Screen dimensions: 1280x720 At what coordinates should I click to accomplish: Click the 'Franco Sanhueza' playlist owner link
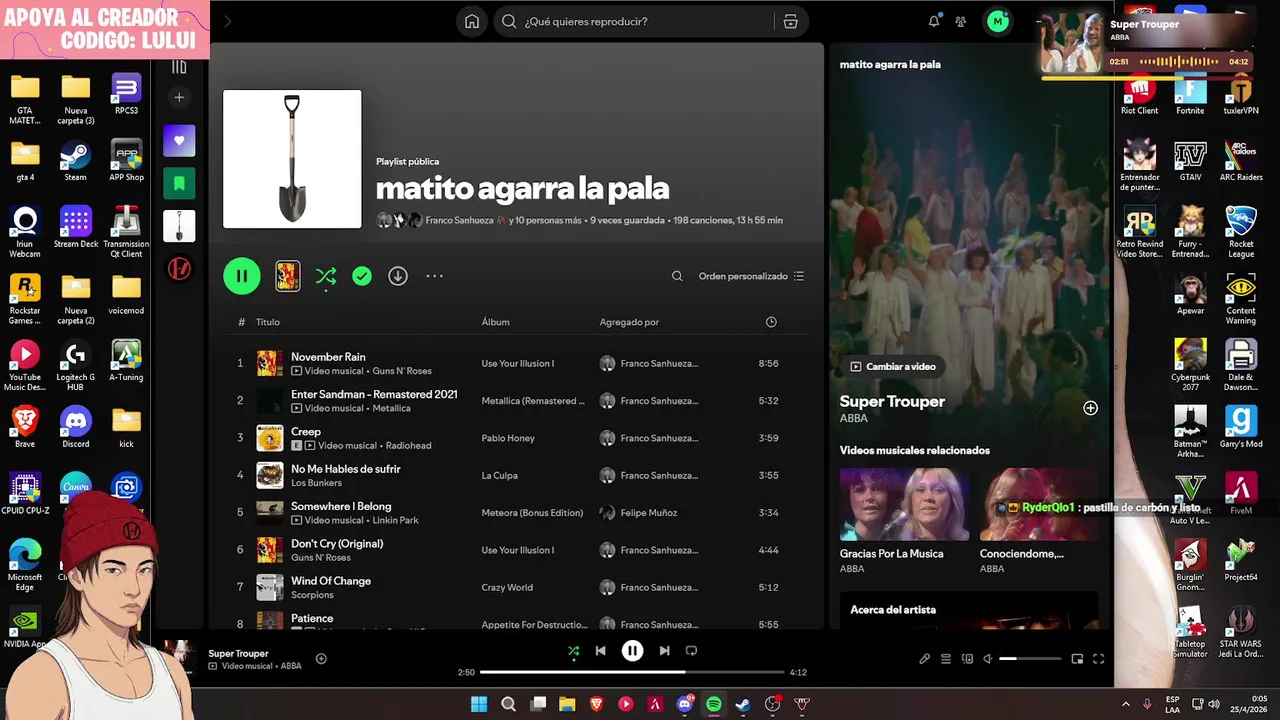pos(459,220)
